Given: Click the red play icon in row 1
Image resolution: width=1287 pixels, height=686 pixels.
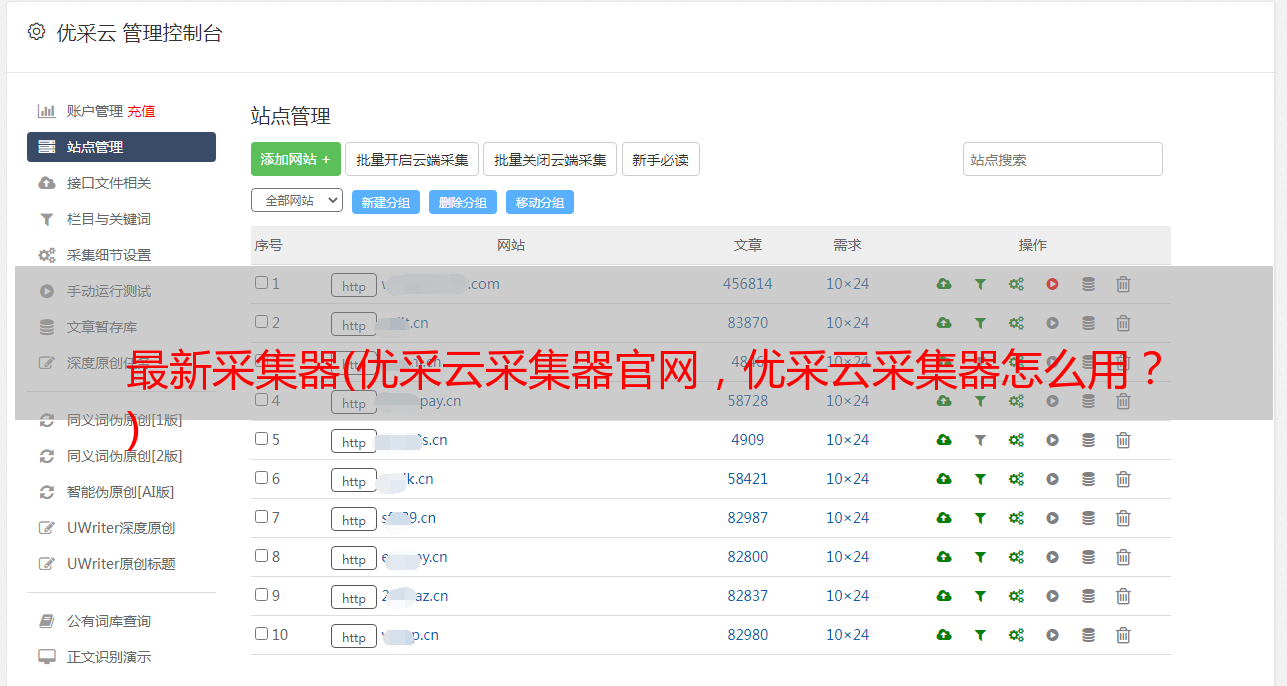Looking at the screenshot, I should tap(1052, 284).
